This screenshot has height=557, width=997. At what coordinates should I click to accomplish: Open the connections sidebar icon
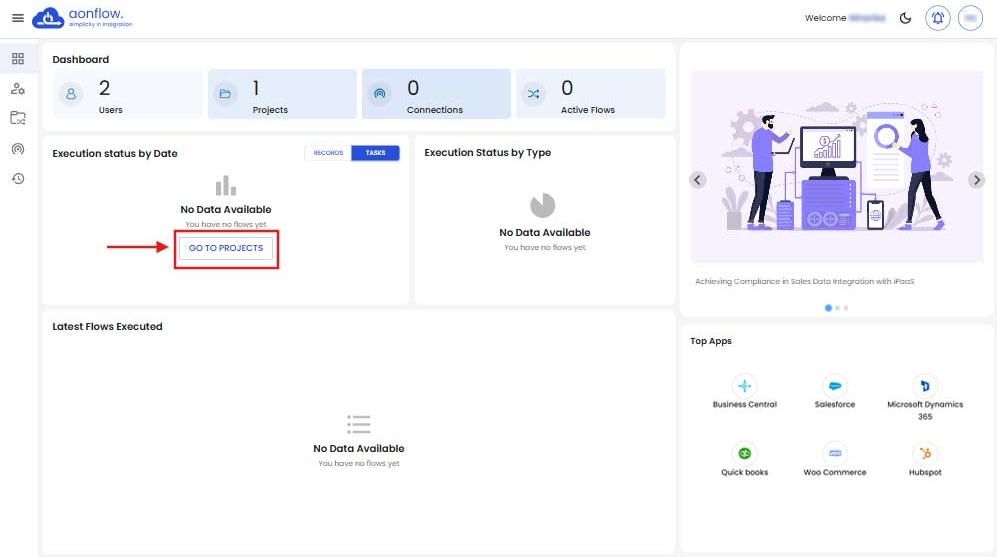pyautogui.click(x=17, y=149)
